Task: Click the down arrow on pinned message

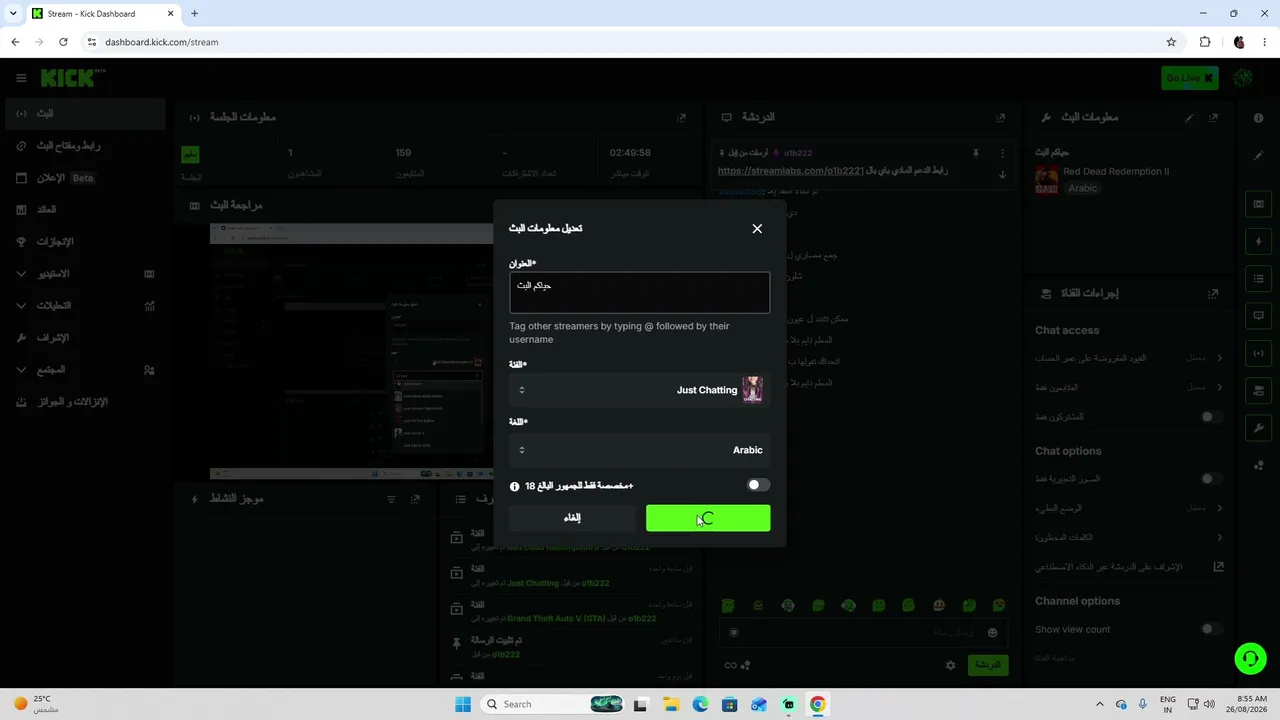Action: pyautogui.click(x=1003, y=175)
